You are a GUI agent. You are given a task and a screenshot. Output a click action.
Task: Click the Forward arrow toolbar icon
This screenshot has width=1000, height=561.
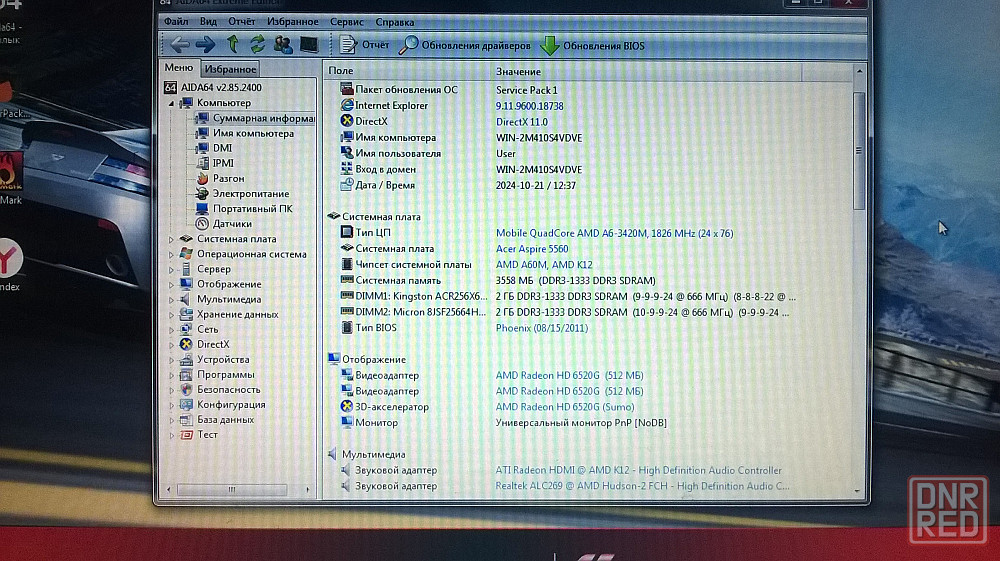pos(205,45)
